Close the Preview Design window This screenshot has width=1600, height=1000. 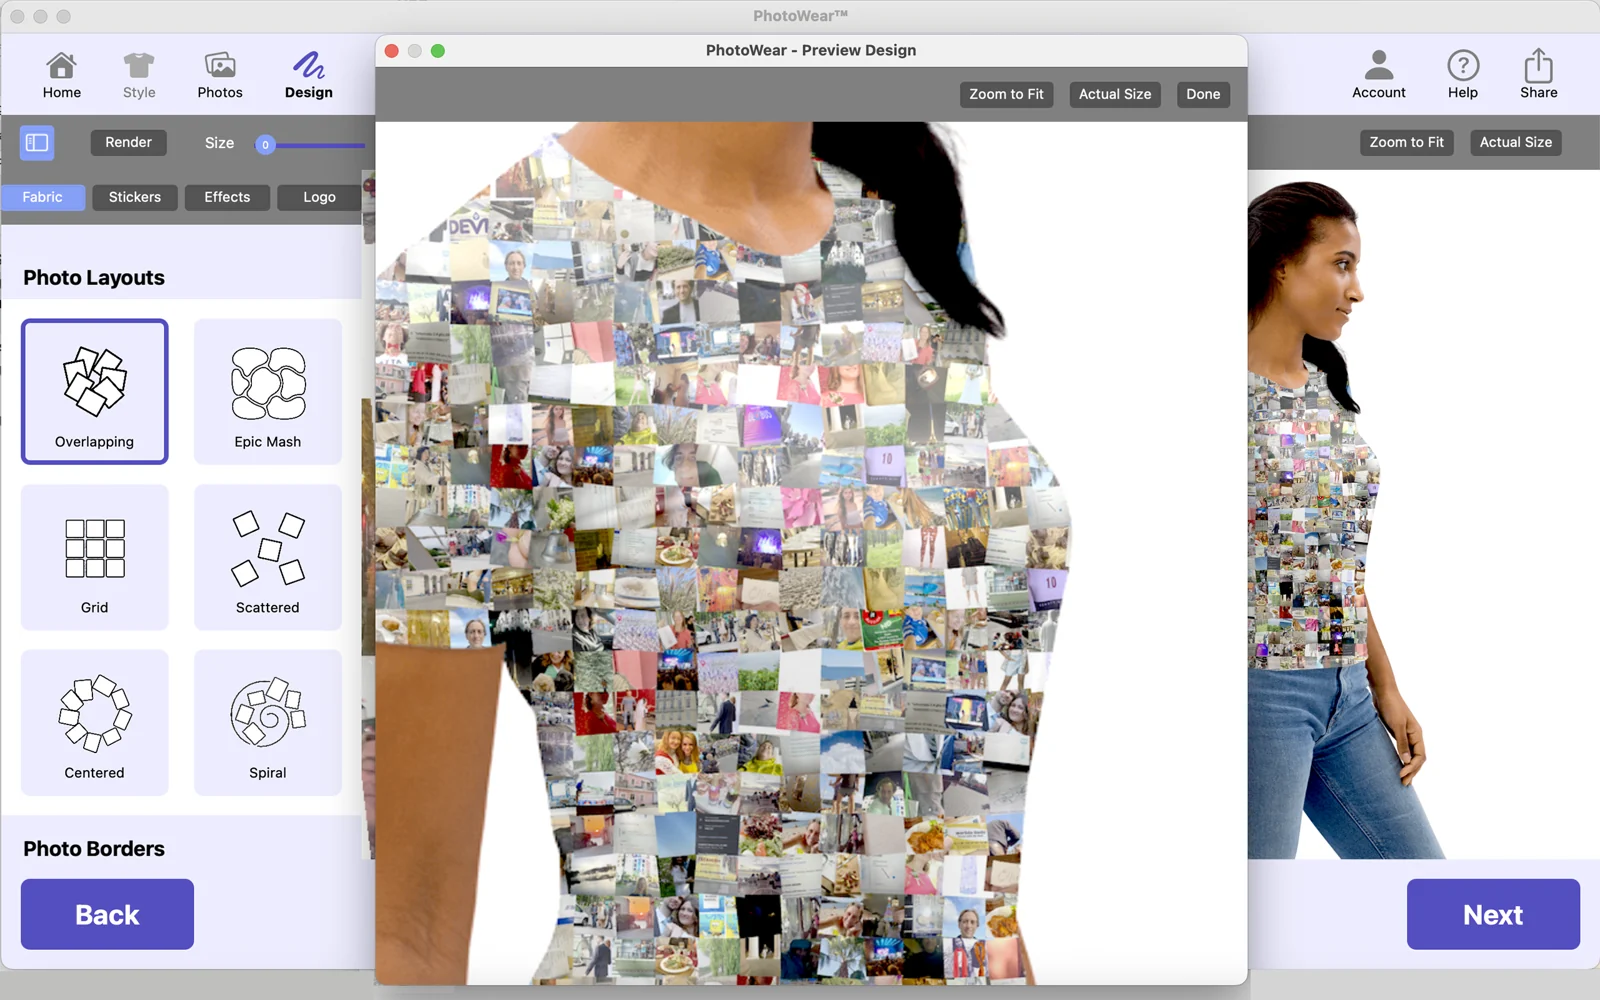(392, 51)
